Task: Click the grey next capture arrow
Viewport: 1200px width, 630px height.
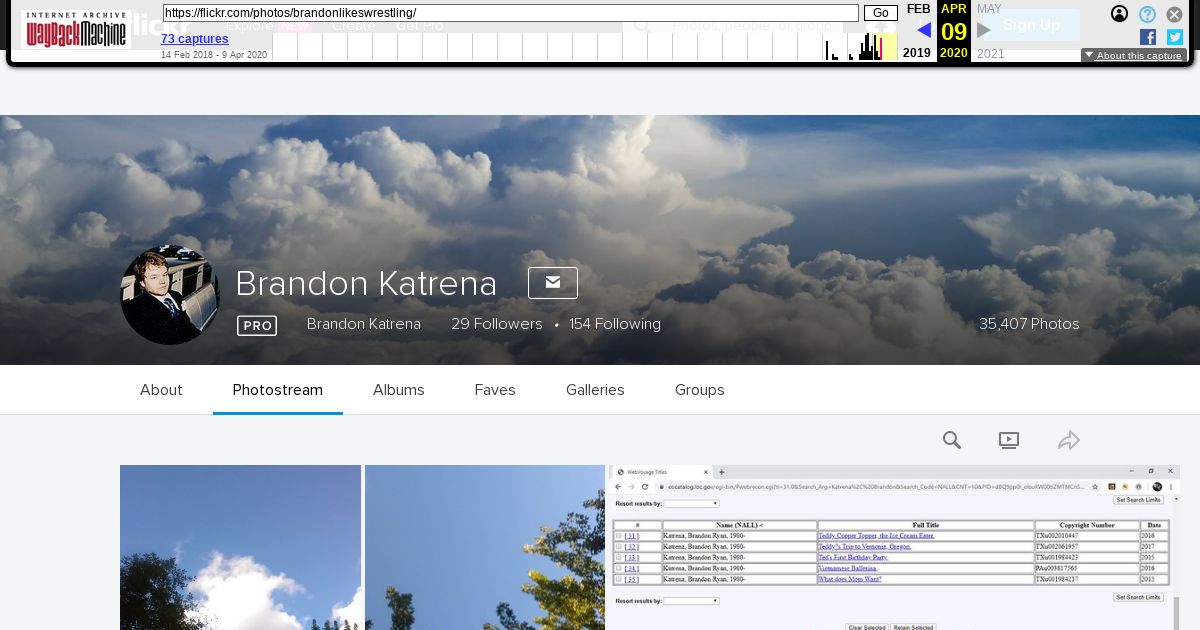Action: pyautogui.click(x=984, y=30)
